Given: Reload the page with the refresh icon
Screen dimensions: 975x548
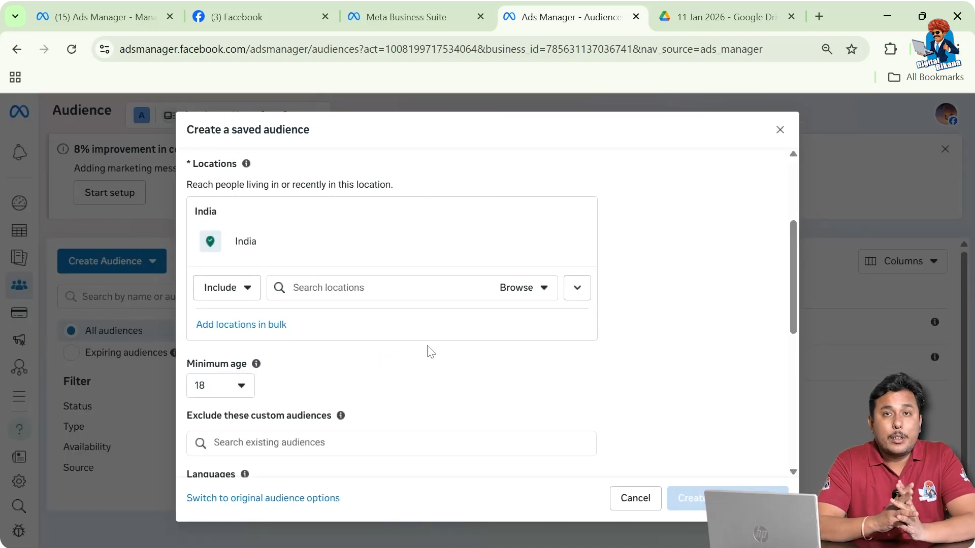Looking at the screenshot, I should point(72,49).
